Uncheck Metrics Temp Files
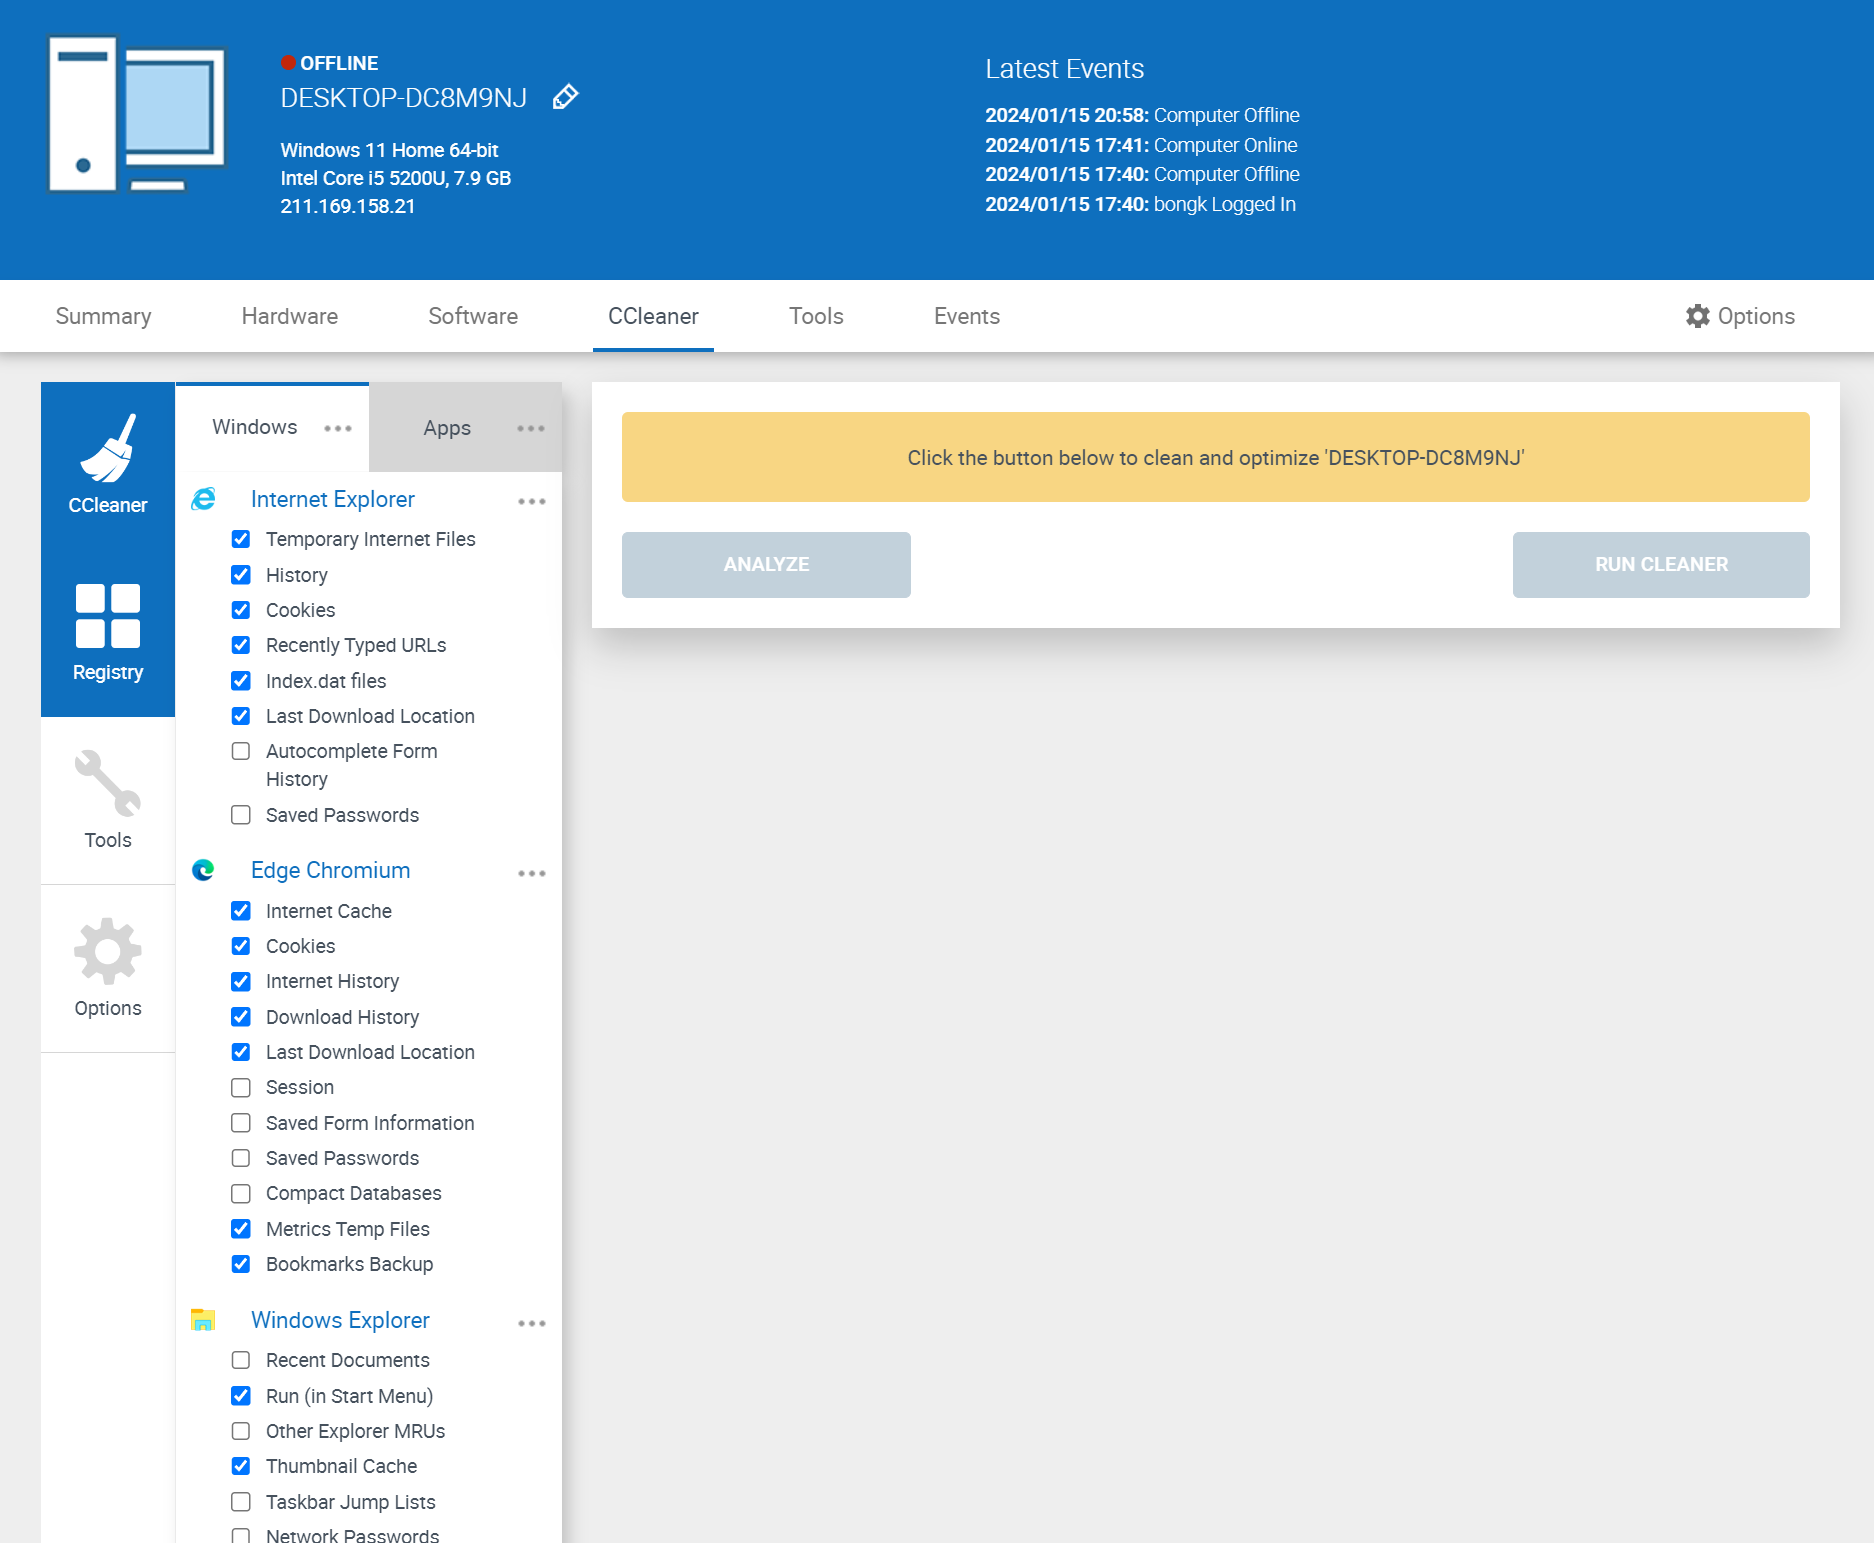Viewport: 1874px width, 1543px height. pos(241,1229)
